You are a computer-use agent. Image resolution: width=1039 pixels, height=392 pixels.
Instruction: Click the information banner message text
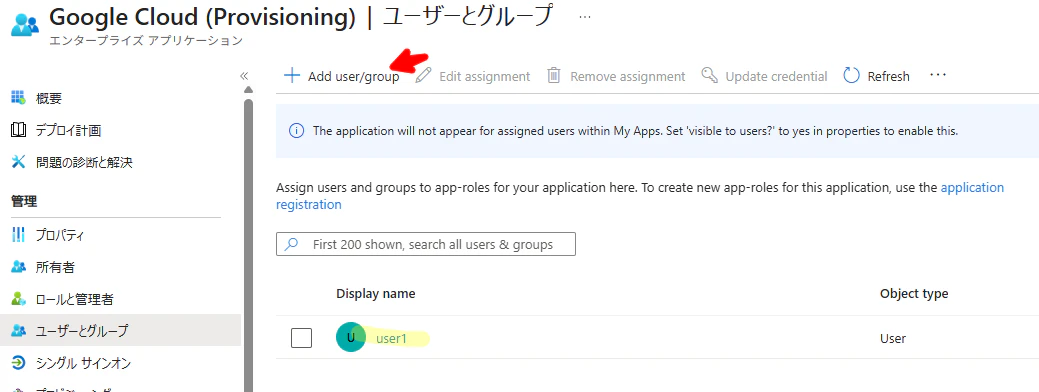coord(635,130)
